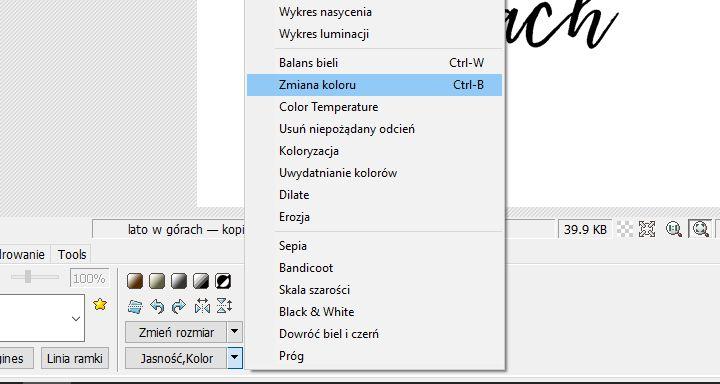Screen dimensions: 720x384
Task: Apply Sepia from the menu list
Action: pos(375,246)
